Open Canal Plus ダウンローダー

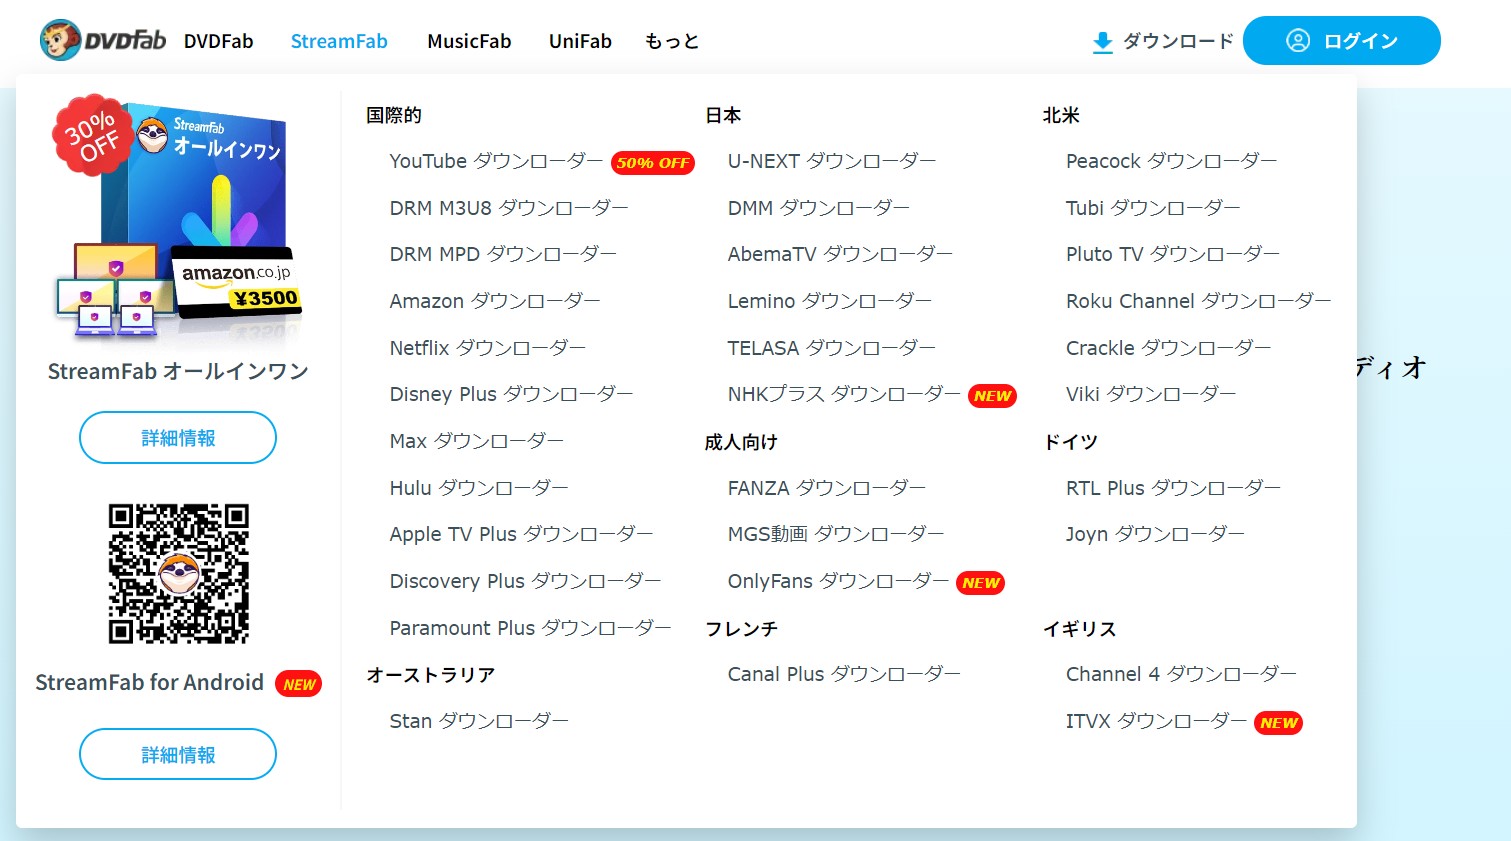844,674
